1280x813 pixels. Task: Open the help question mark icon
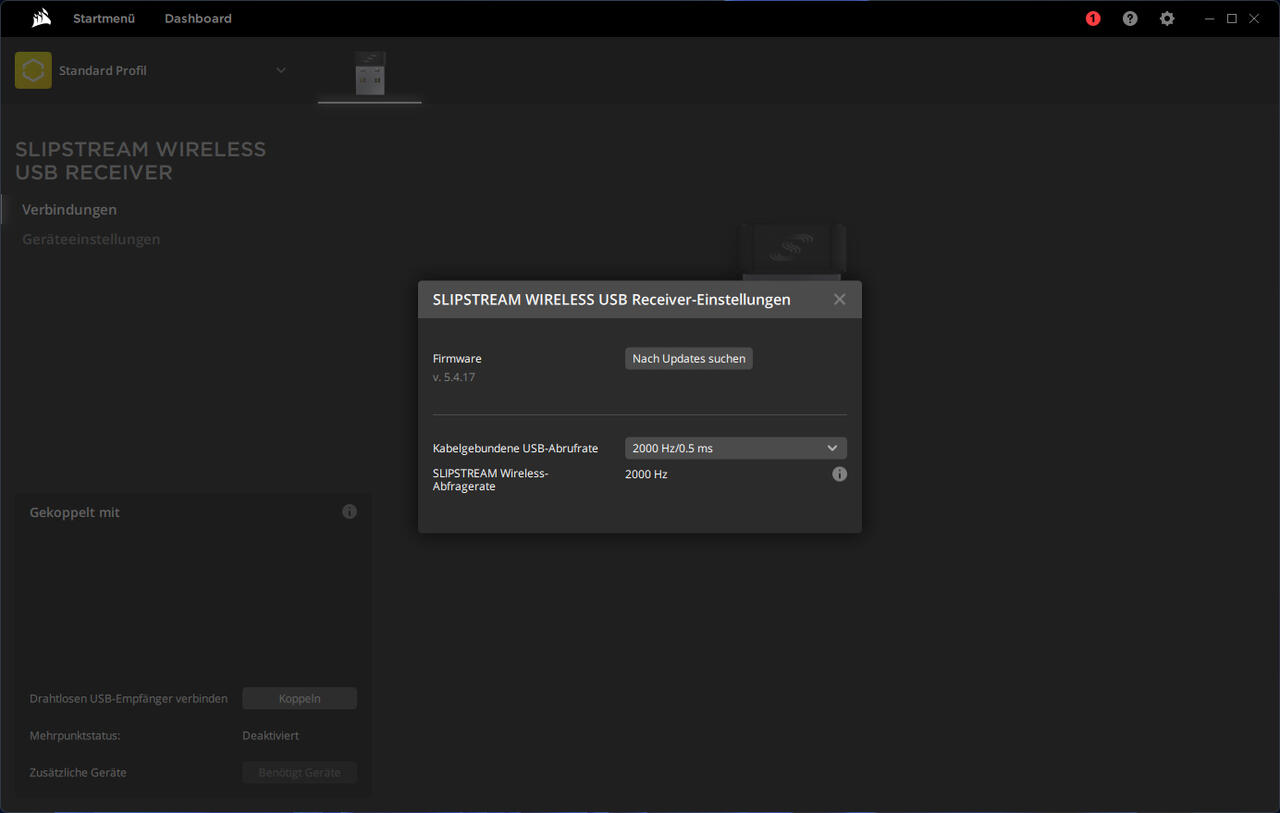[x=1130, y=18]
